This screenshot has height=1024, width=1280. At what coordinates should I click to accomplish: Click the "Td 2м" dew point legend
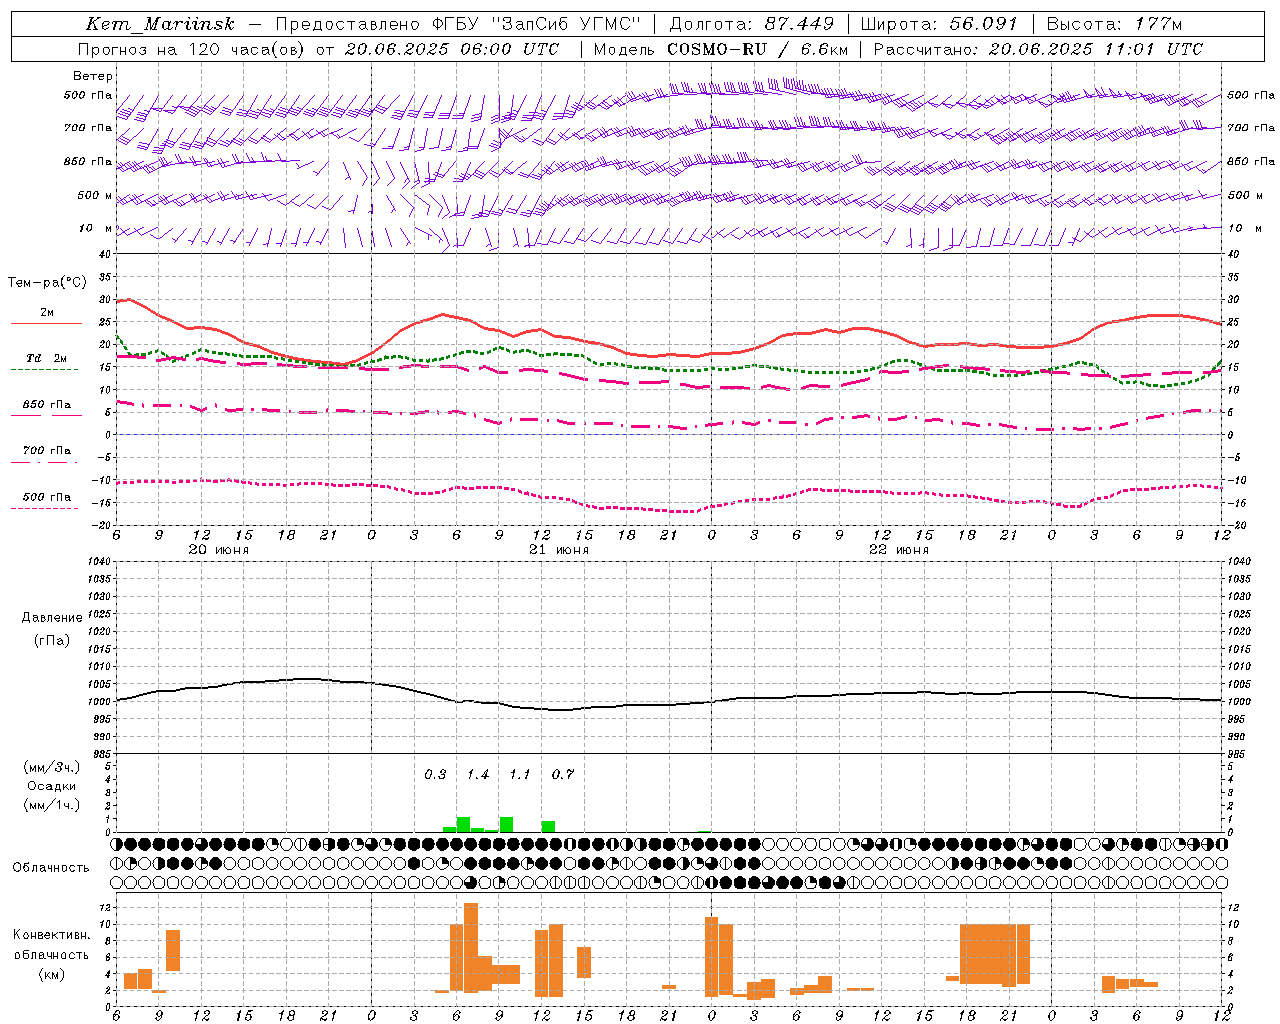point(46,358)
